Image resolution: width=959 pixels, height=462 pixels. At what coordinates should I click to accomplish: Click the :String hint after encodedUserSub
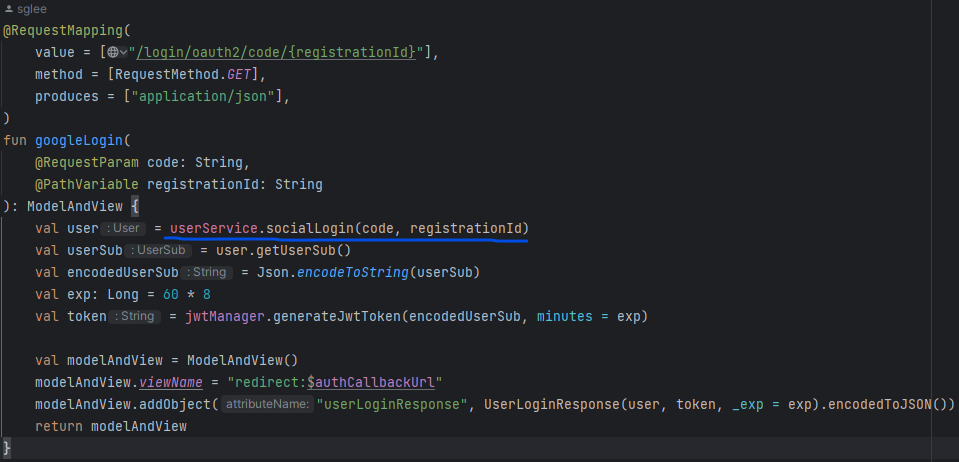206,272
